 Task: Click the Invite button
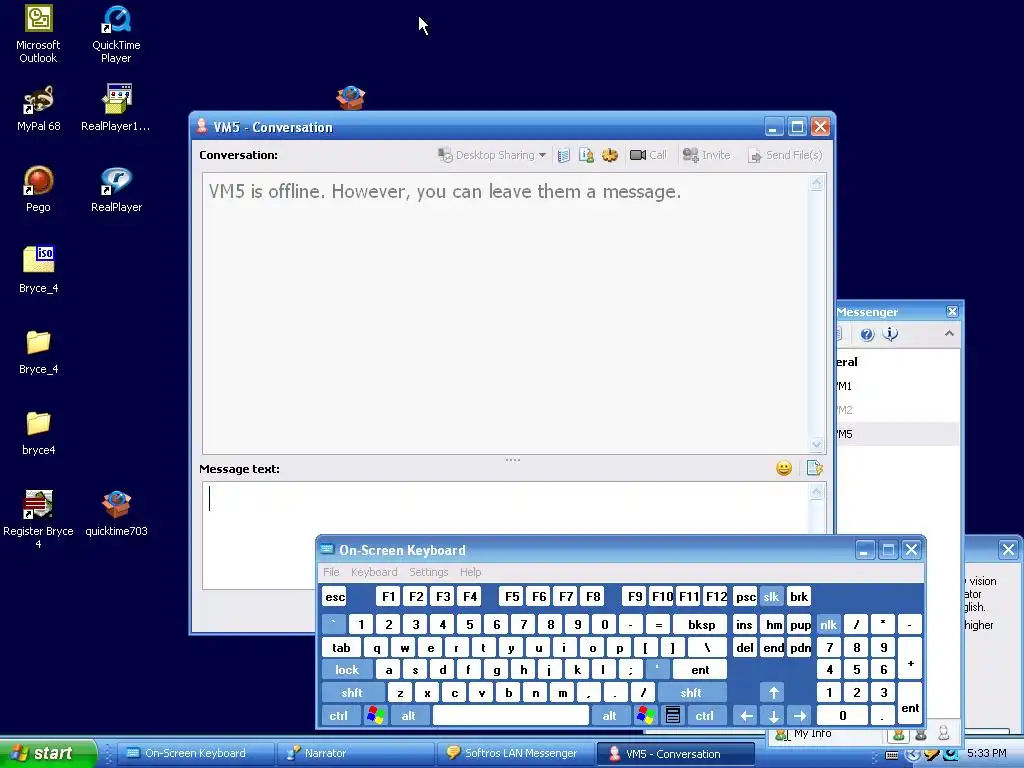707,155
